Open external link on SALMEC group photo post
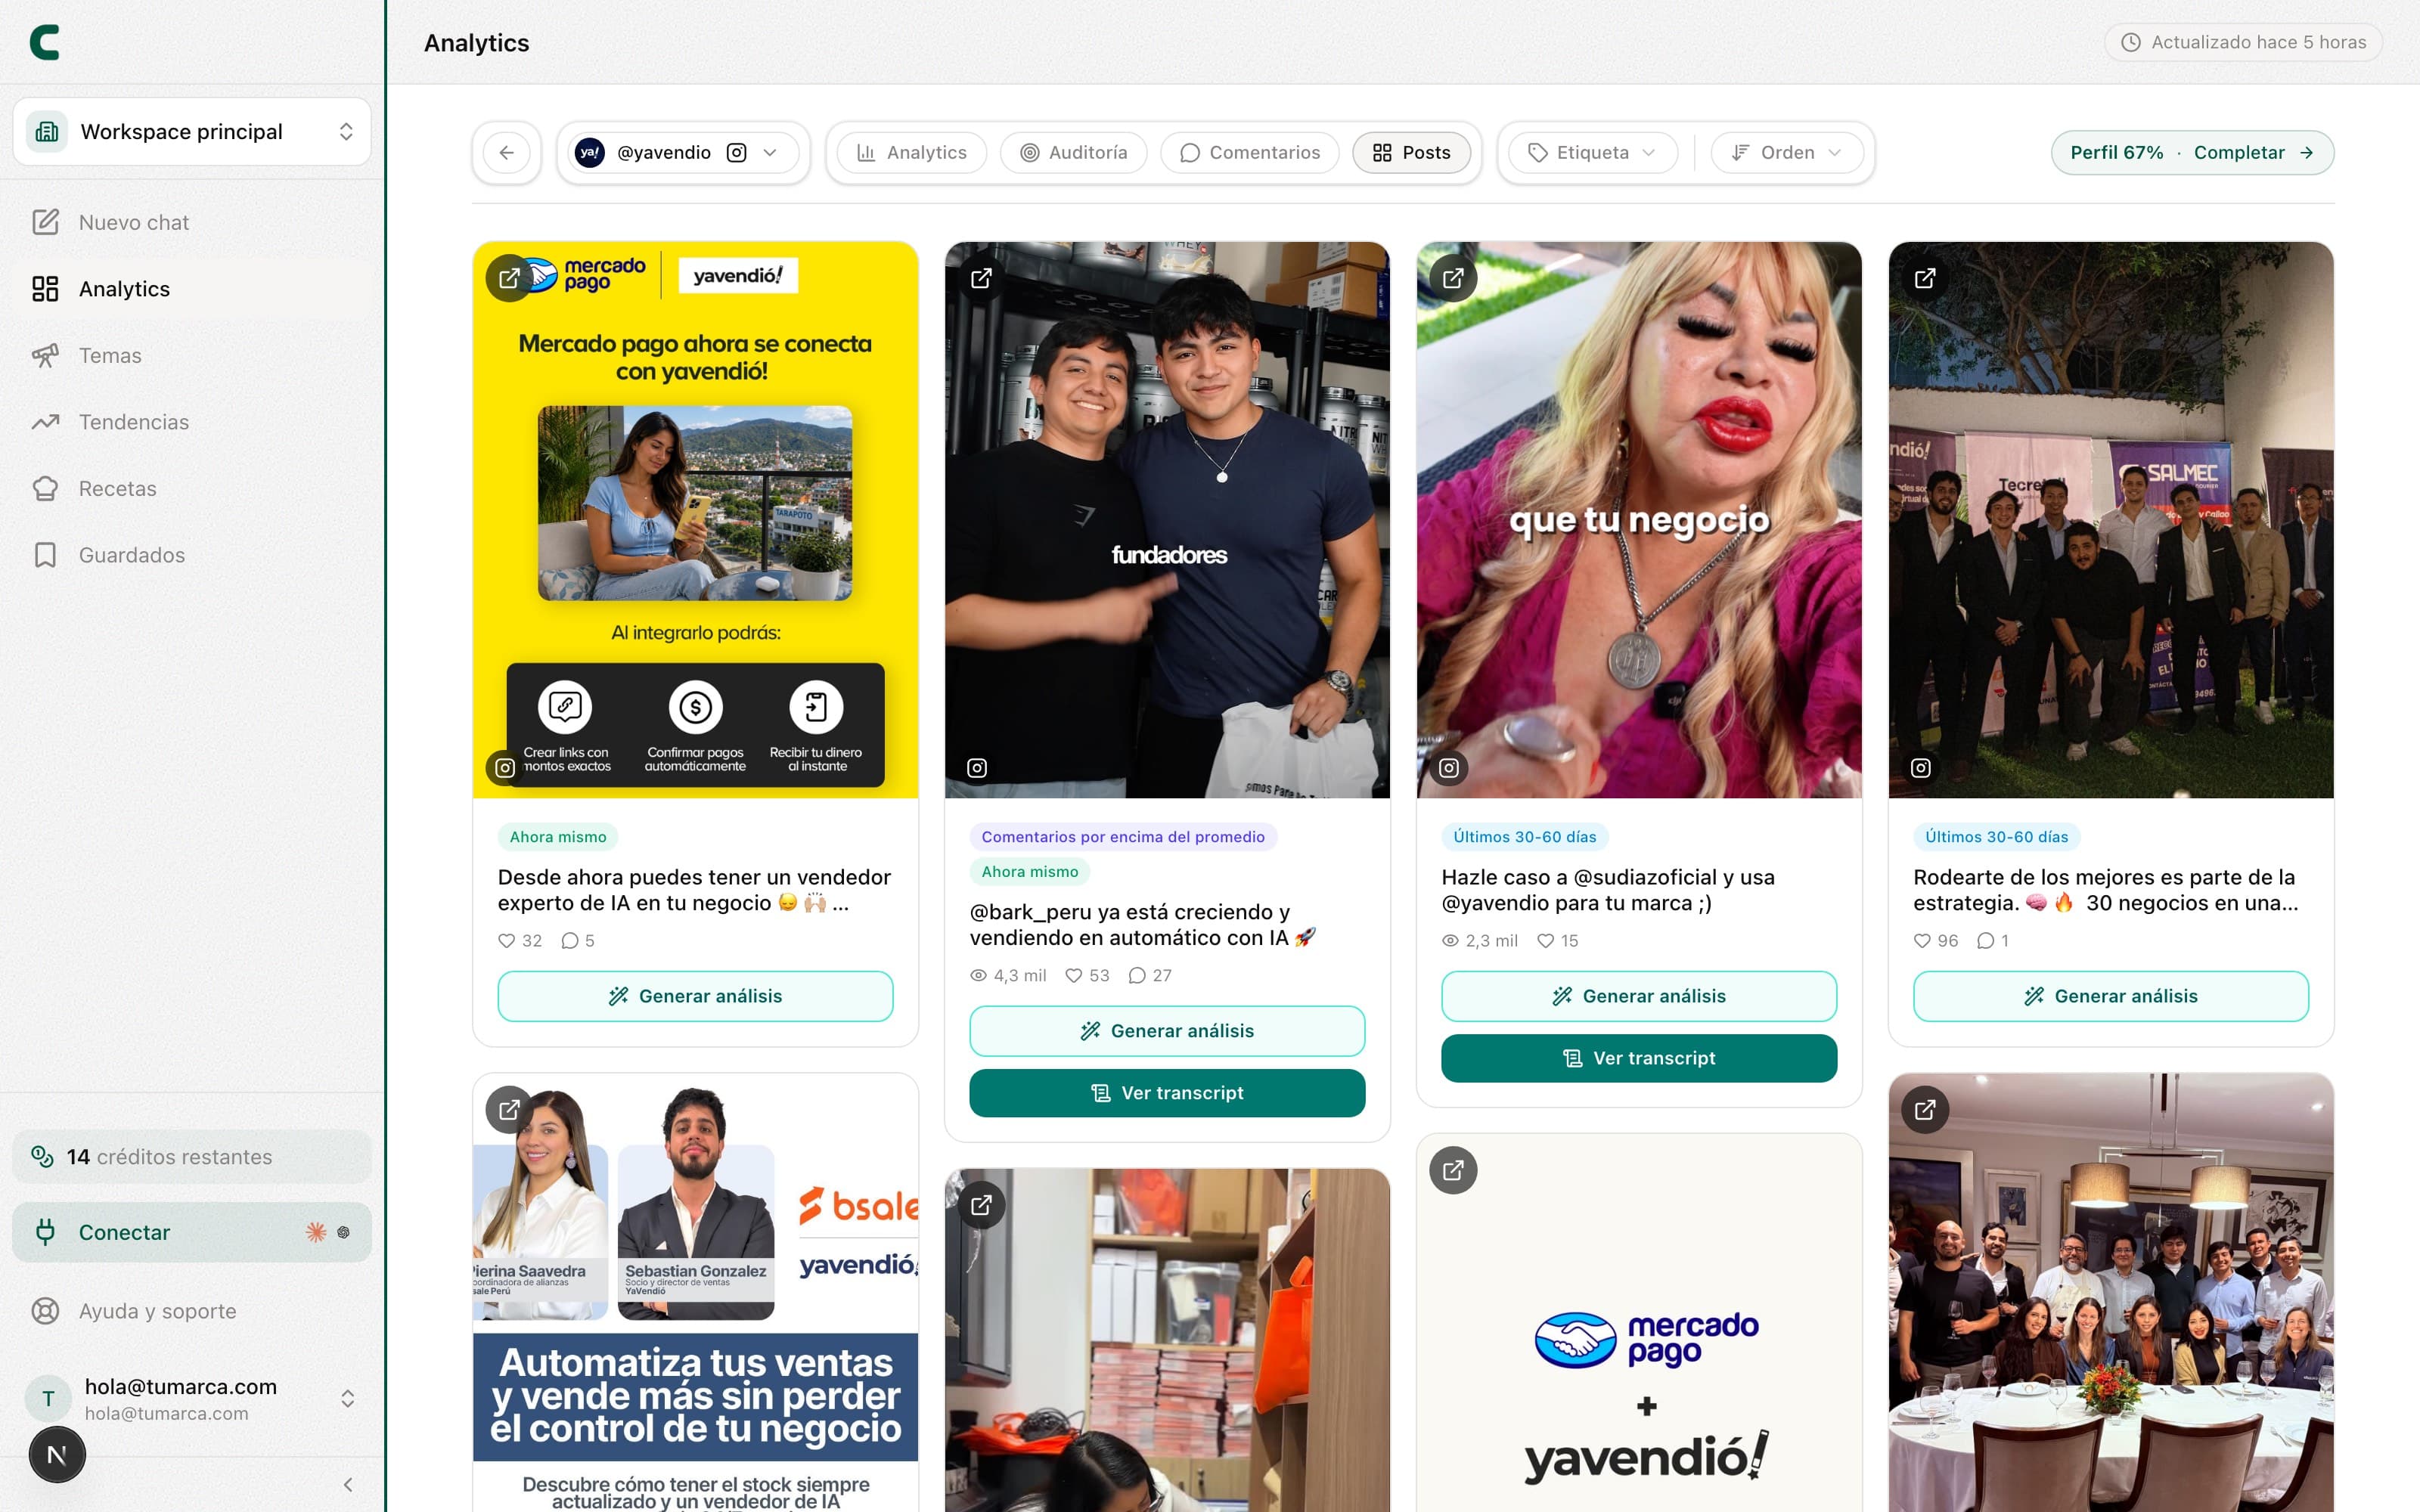 (1925, 278)
